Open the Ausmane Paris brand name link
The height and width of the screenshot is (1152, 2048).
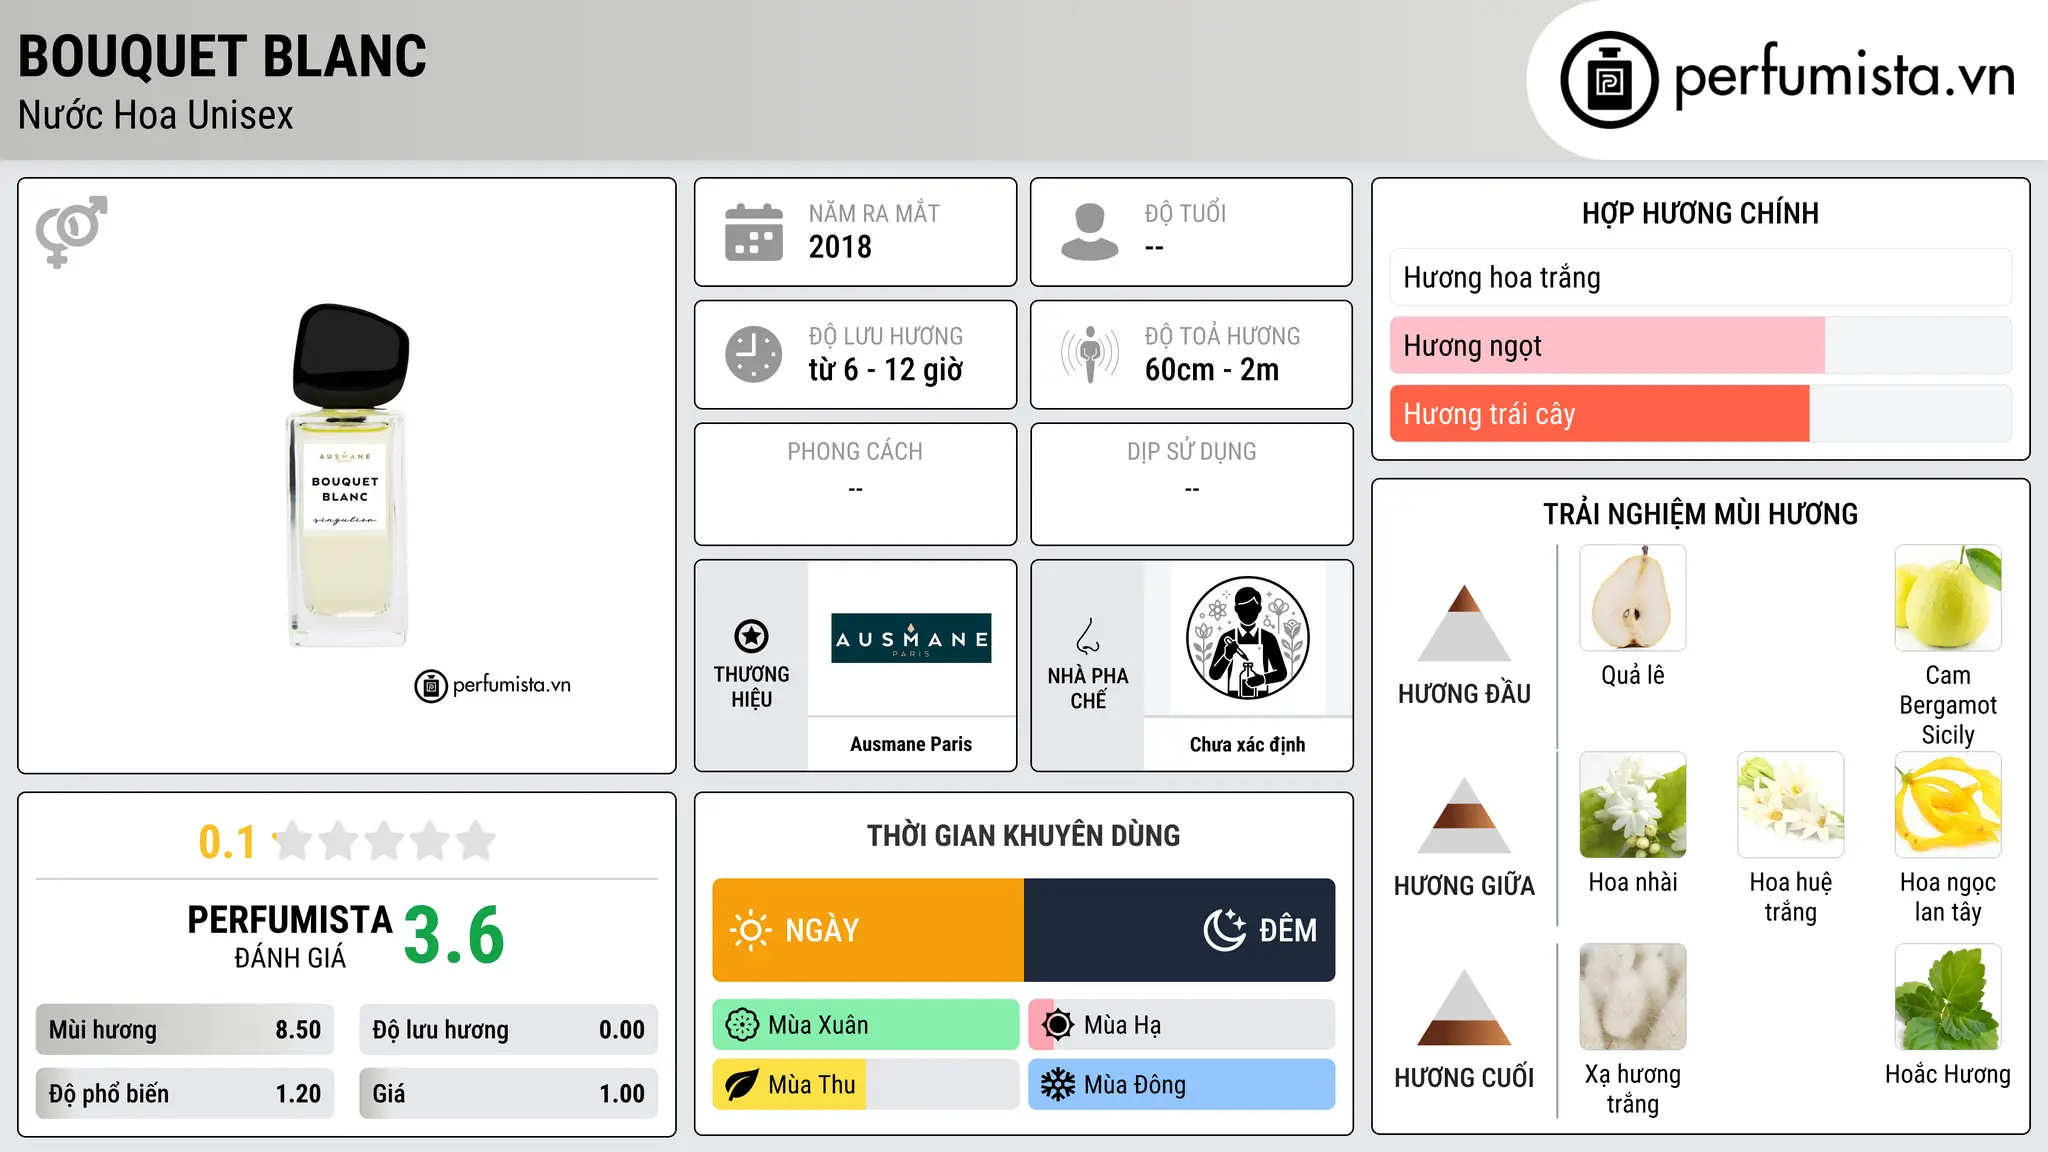(911, 744)
